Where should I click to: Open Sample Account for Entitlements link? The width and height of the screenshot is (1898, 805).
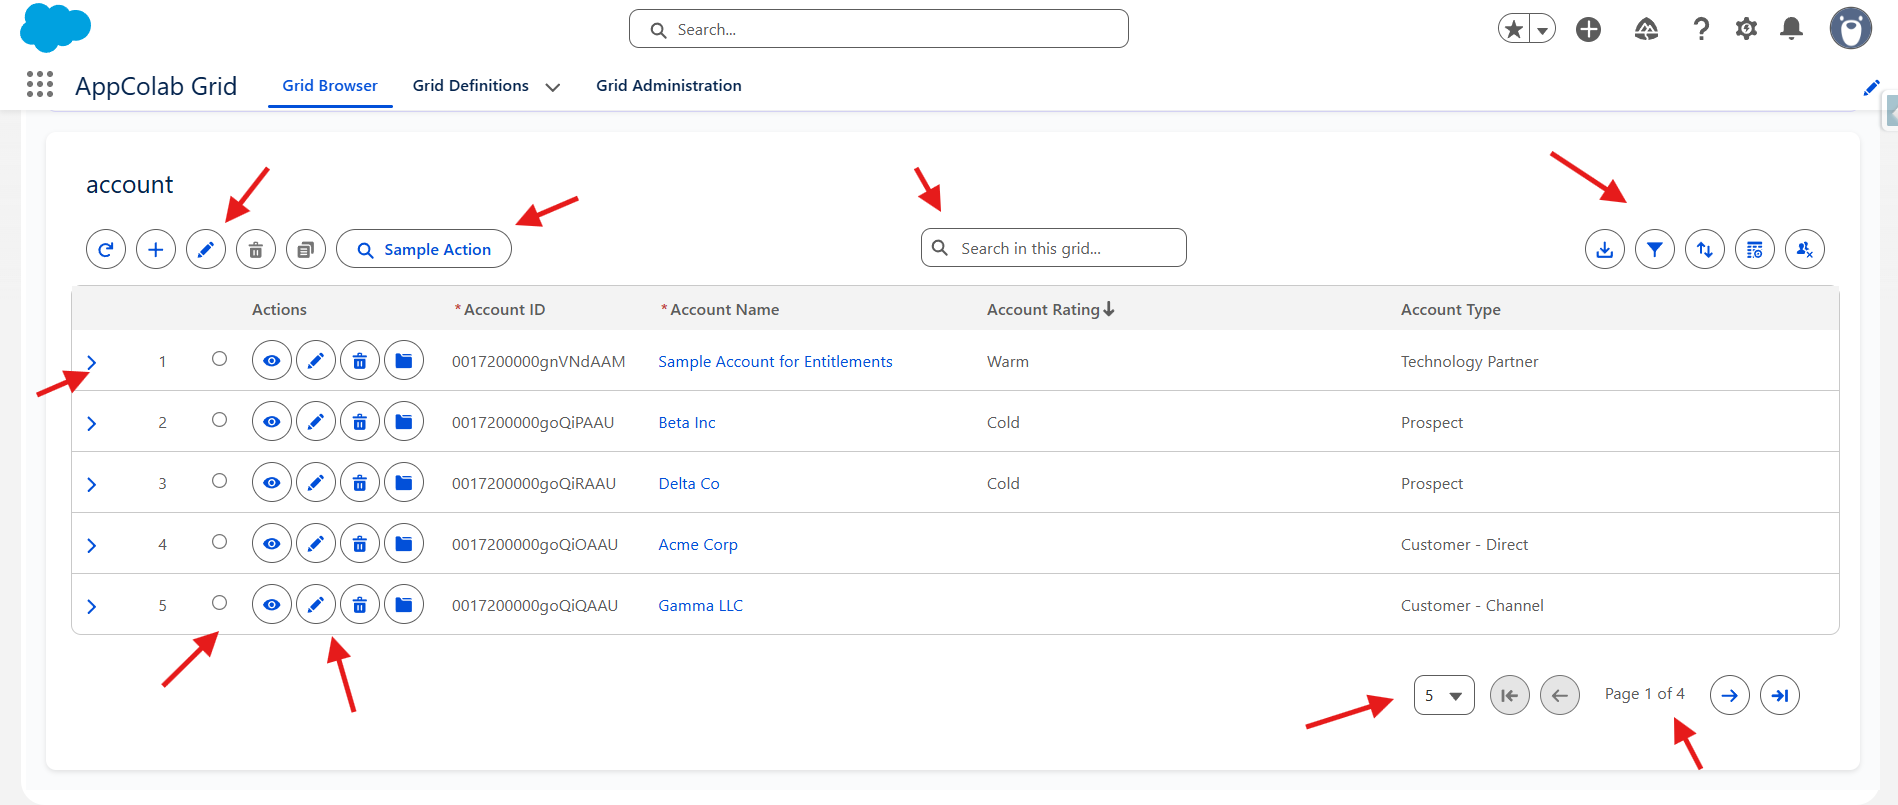(775, 362)
